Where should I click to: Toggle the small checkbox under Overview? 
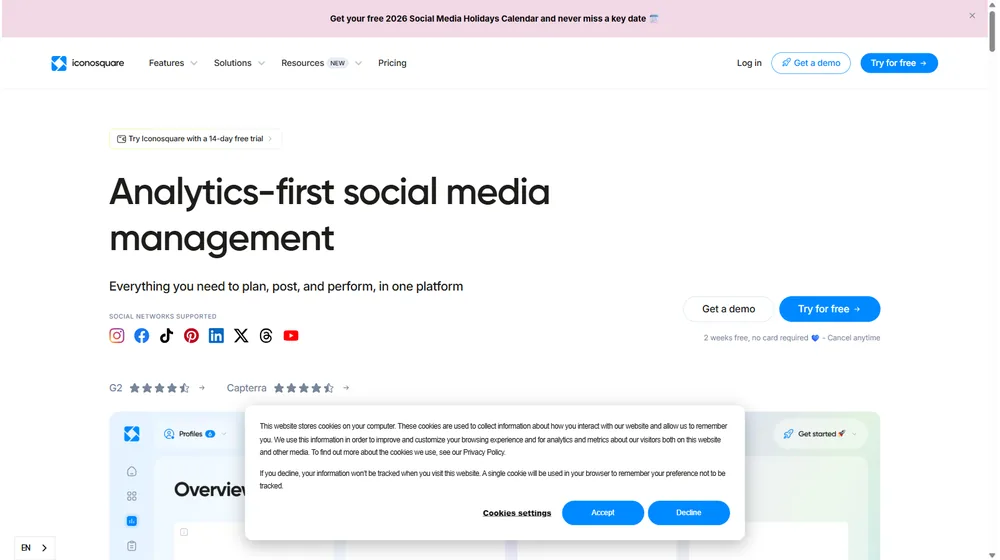pos(184,532)
